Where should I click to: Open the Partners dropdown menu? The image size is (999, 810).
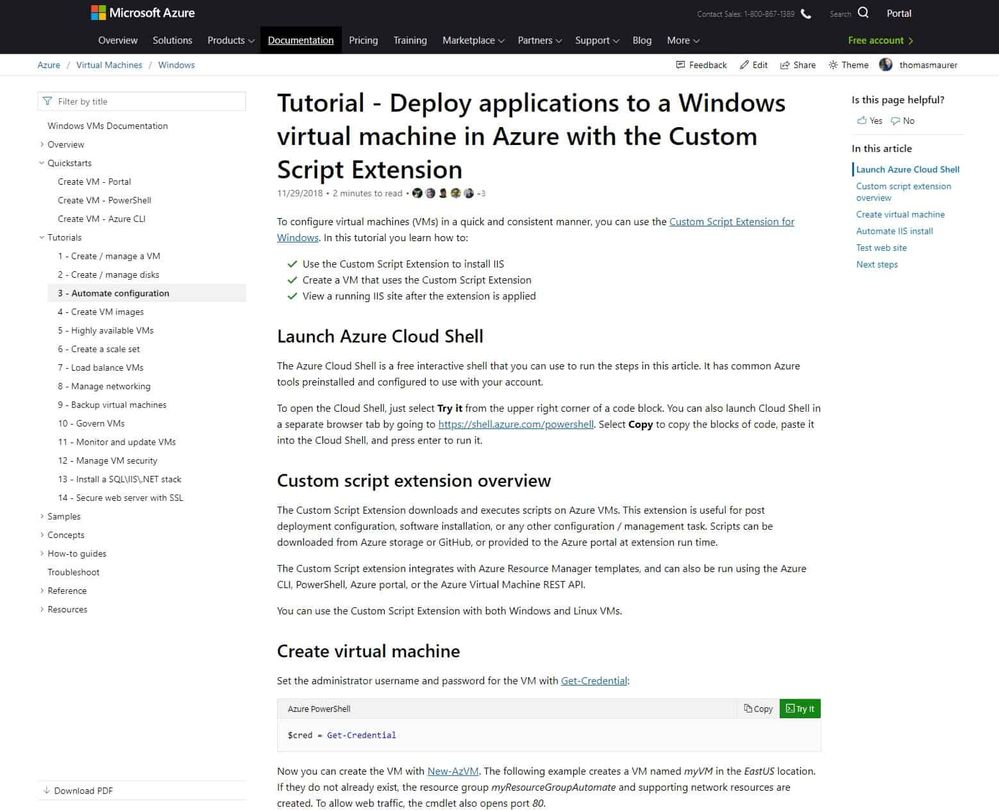click(540, 40)
